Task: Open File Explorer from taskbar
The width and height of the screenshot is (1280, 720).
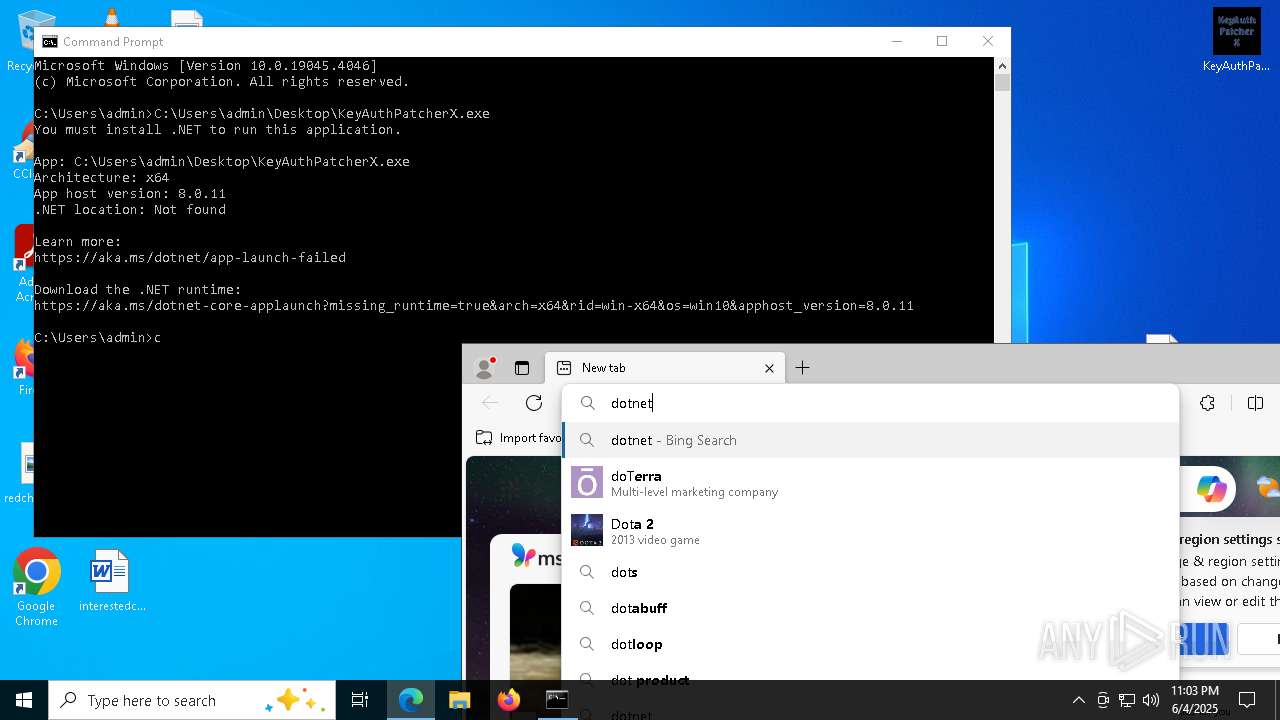Action: tap(460, 700)
